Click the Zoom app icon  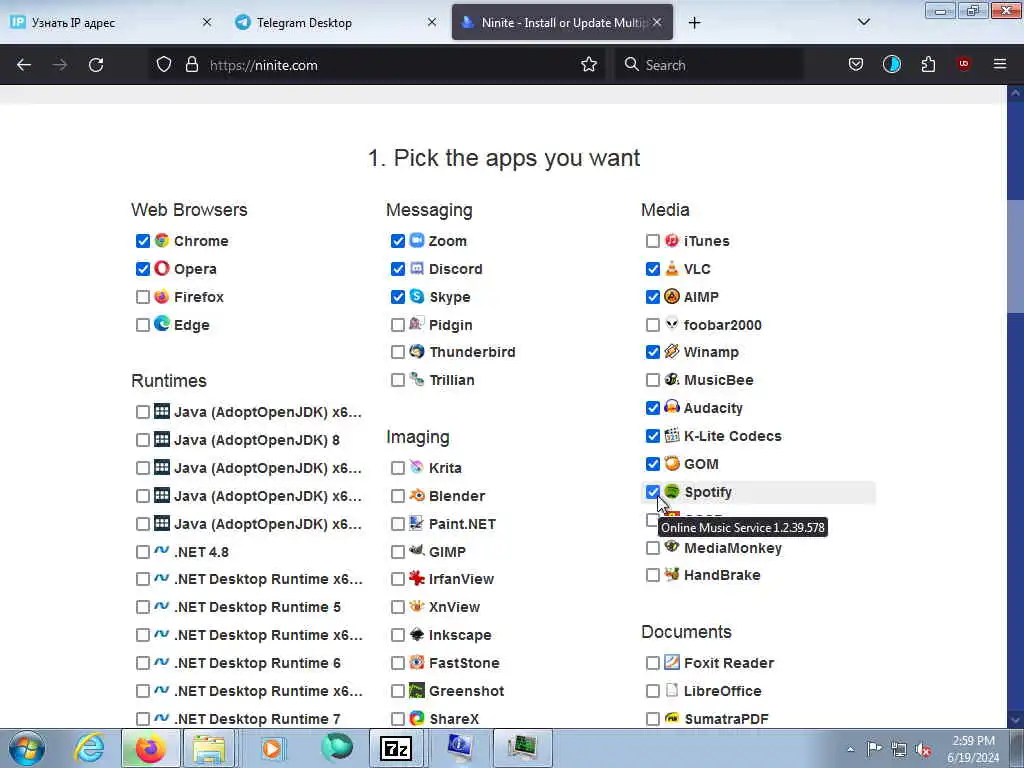tap(417, 240)
